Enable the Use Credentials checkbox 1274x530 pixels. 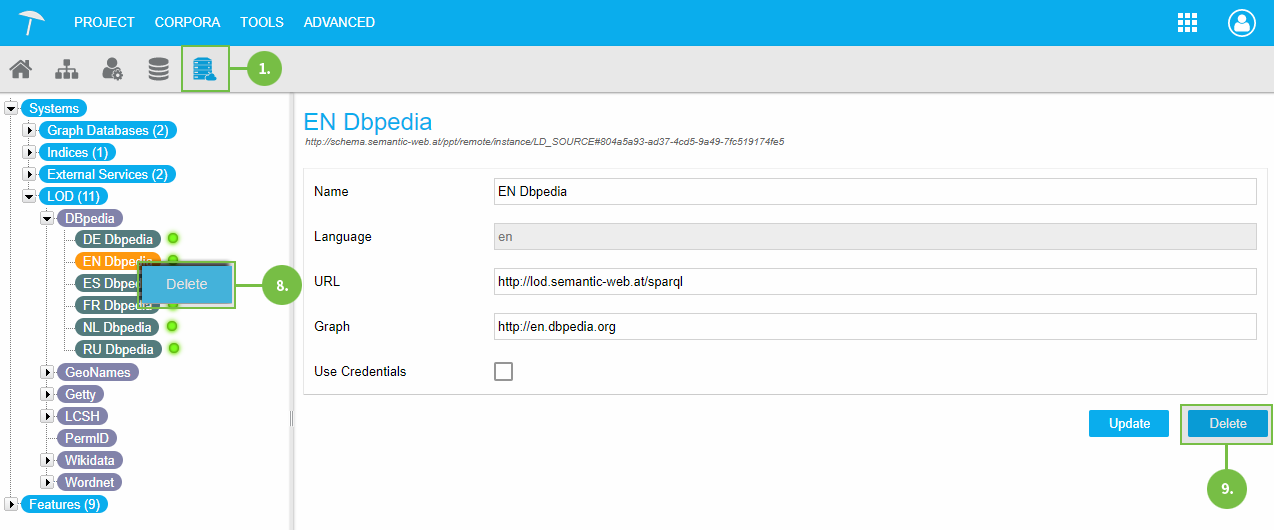(504, 371)
